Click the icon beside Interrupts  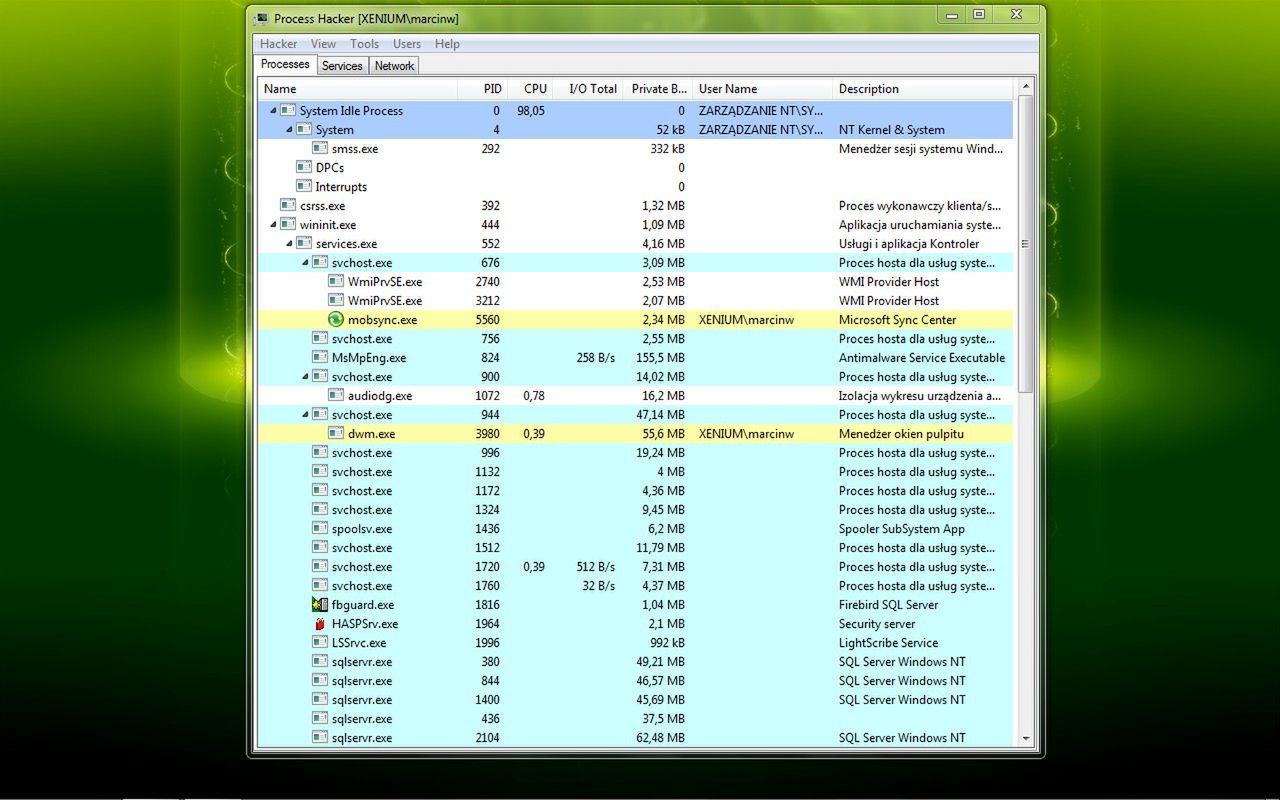pyautogui.click(x=304, y=186)
